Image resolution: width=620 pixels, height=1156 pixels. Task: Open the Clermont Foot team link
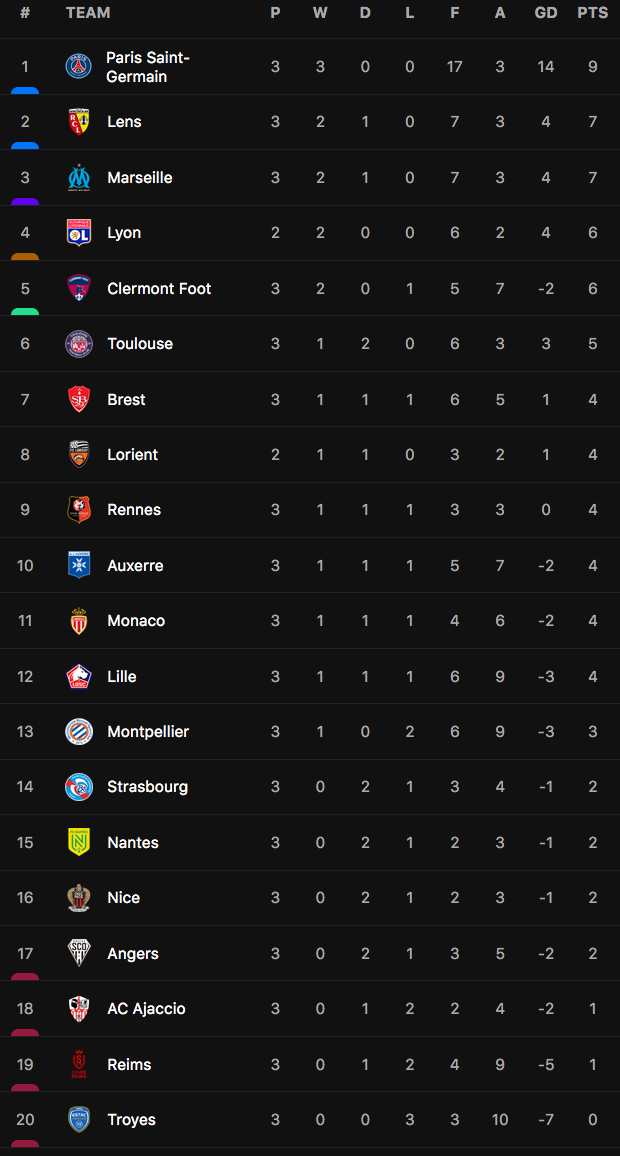(159, 288)
